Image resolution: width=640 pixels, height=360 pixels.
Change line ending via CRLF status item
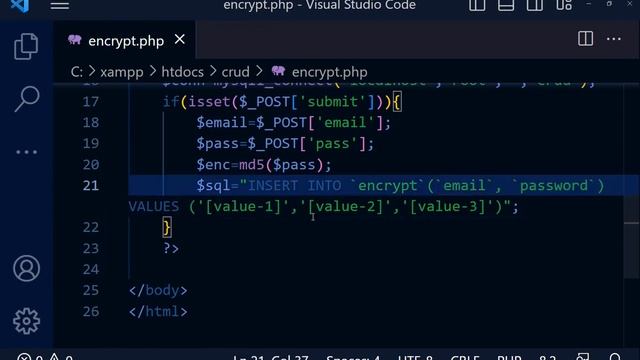[465, 357]
